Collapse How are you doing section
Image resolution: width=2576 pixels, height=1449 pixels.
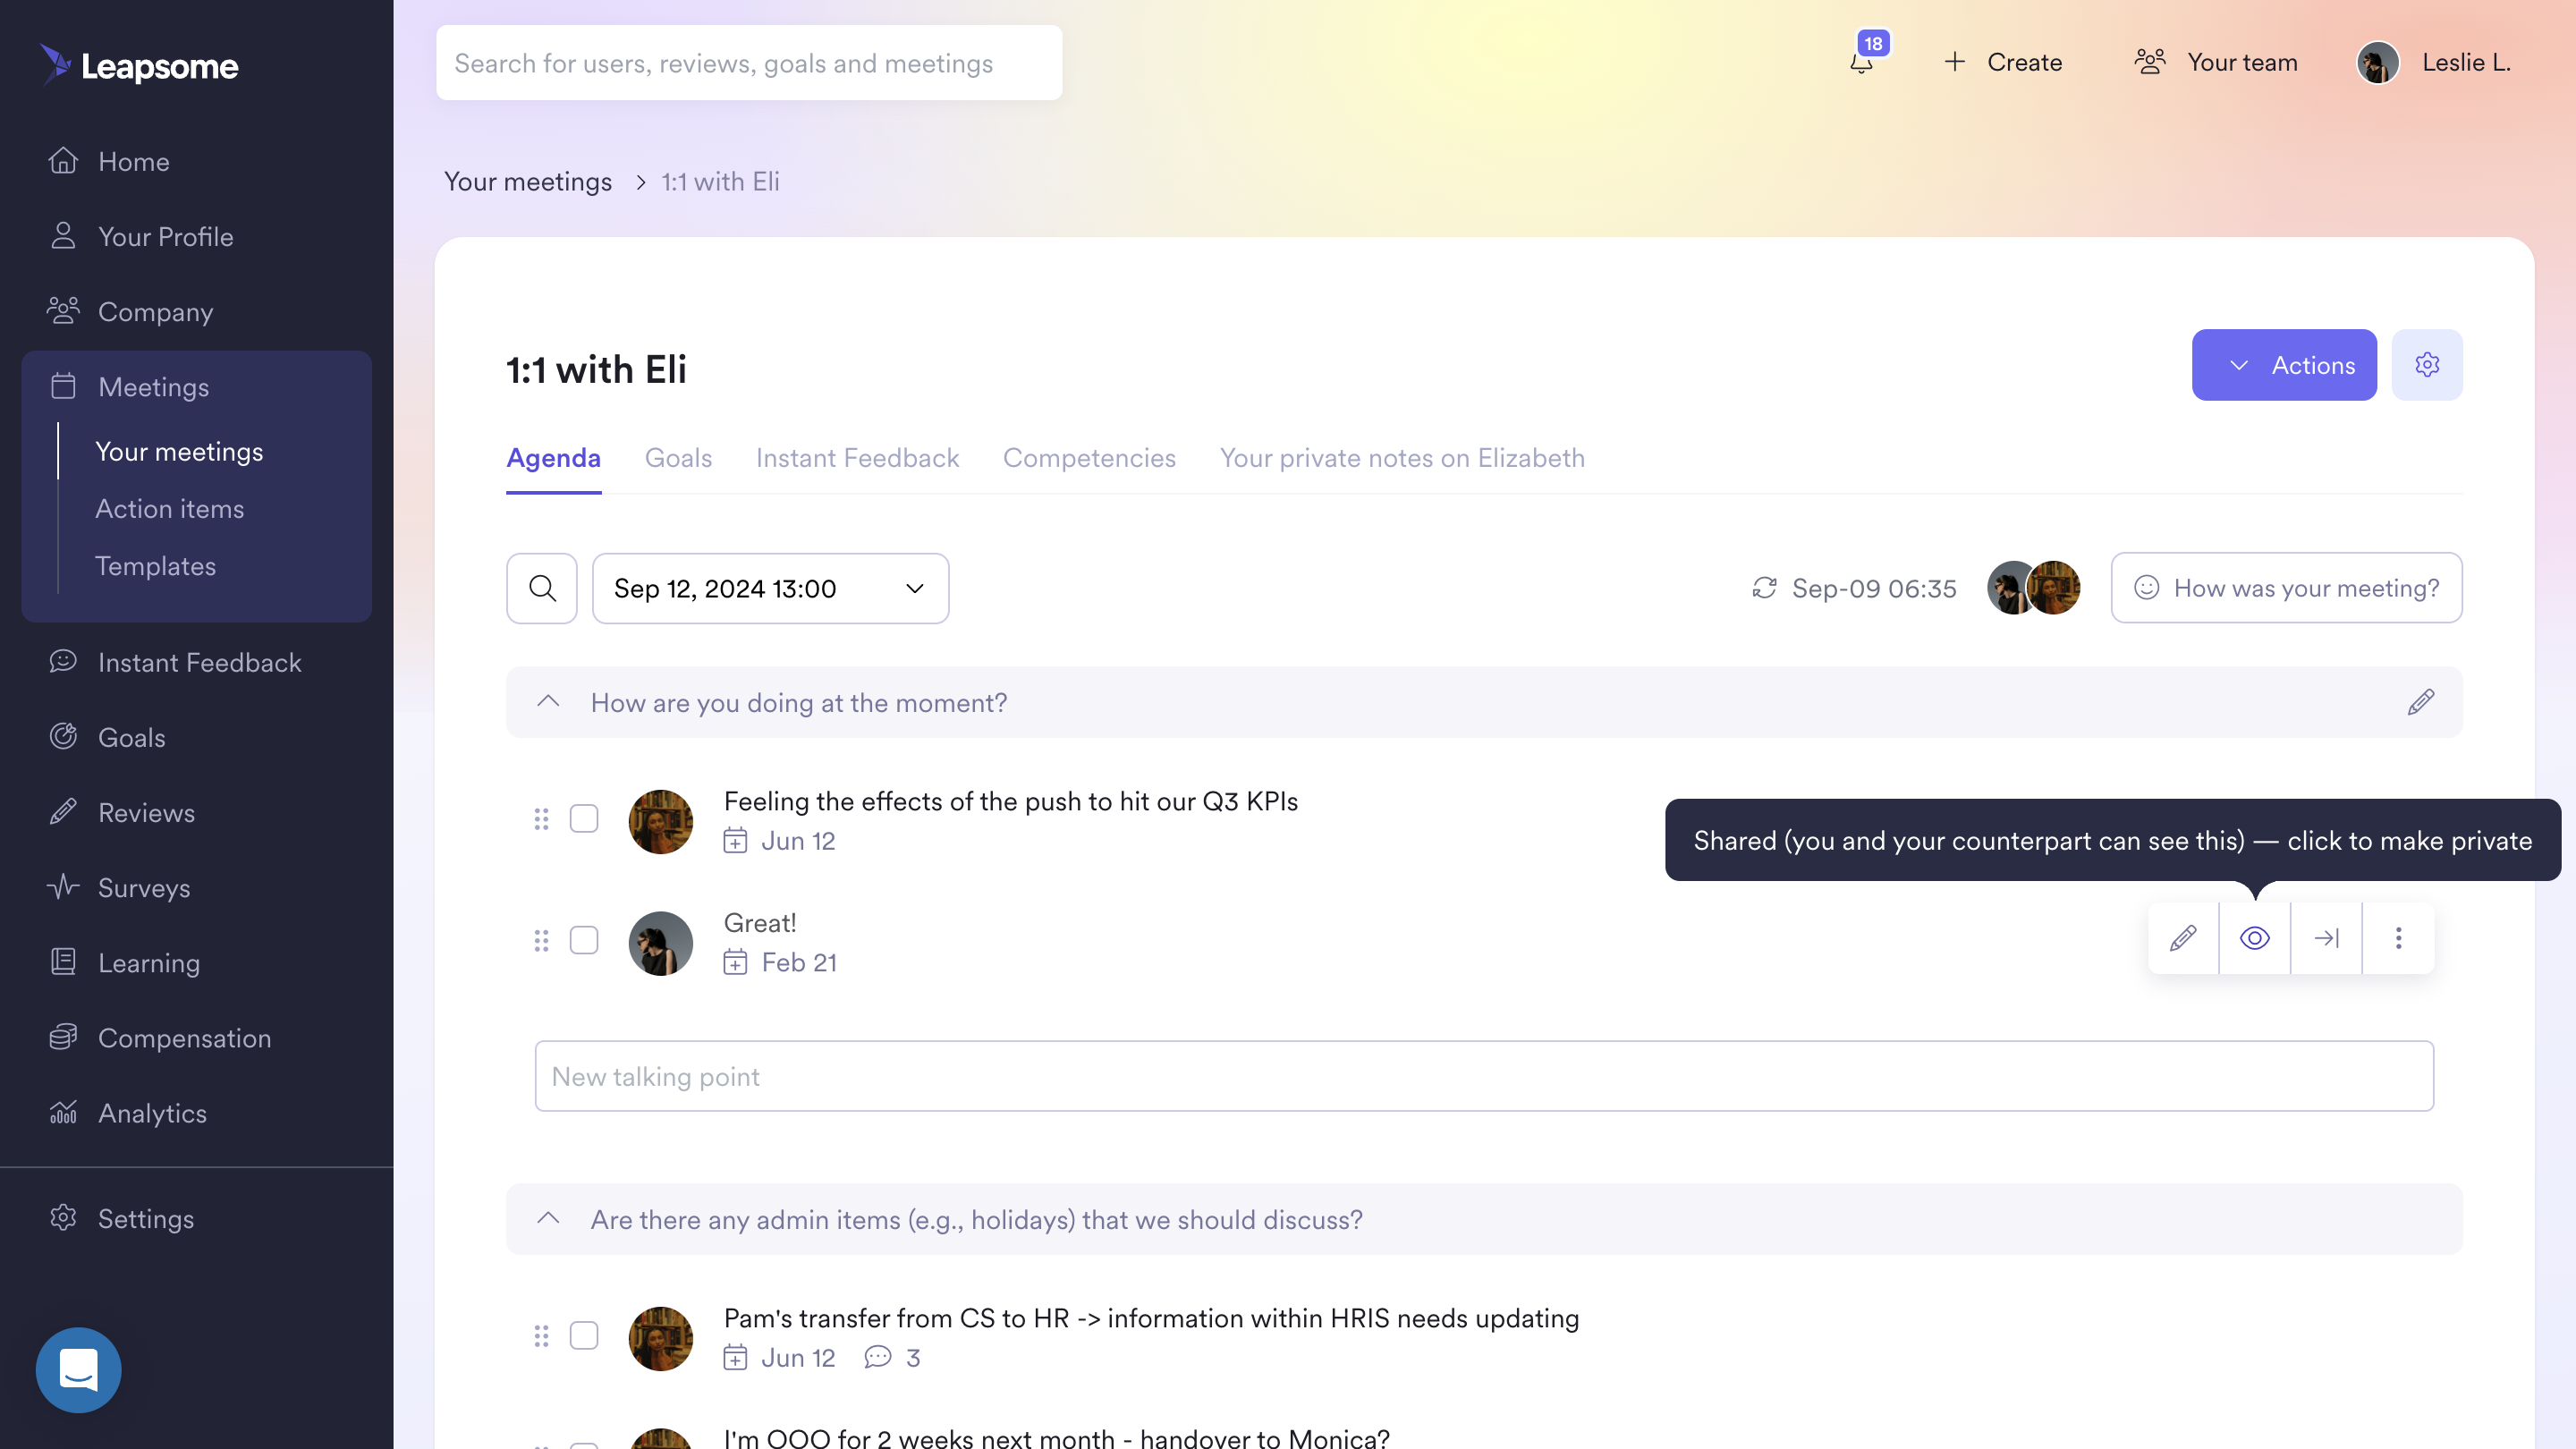[x=548, y=702]
